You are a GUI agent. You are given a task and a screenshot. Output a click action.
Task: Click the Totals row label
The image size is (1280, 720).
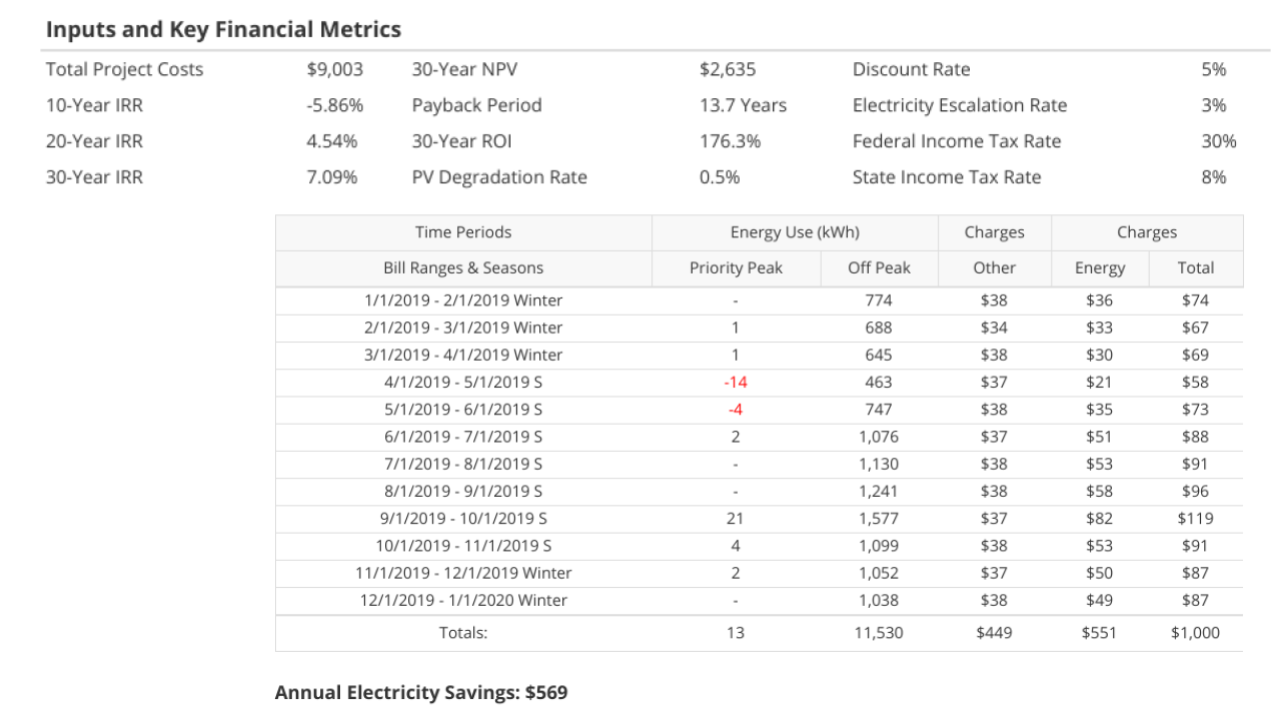tap(463, 633)
